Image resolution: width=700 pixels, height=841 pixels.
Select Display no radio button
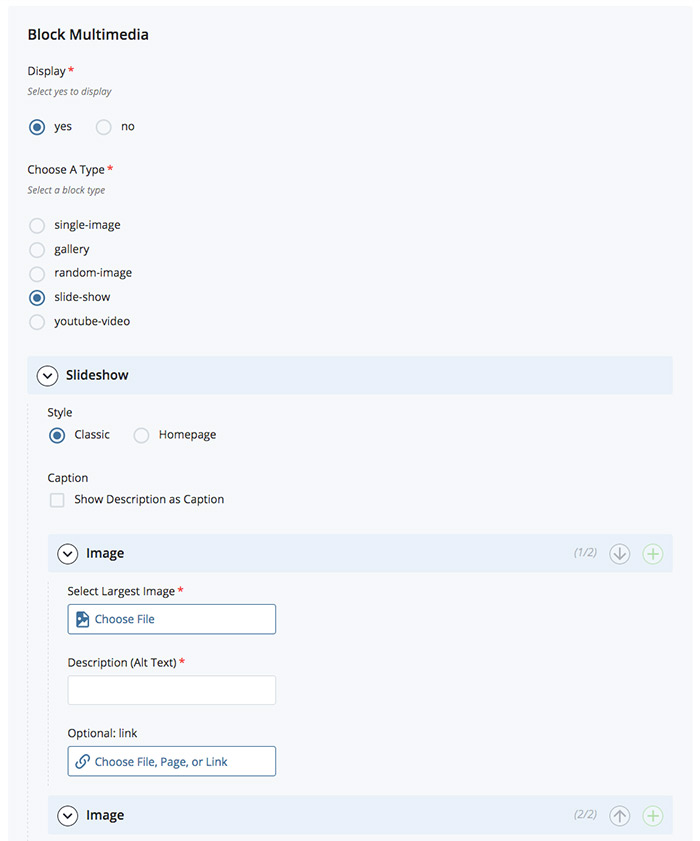tap(104, 127)
